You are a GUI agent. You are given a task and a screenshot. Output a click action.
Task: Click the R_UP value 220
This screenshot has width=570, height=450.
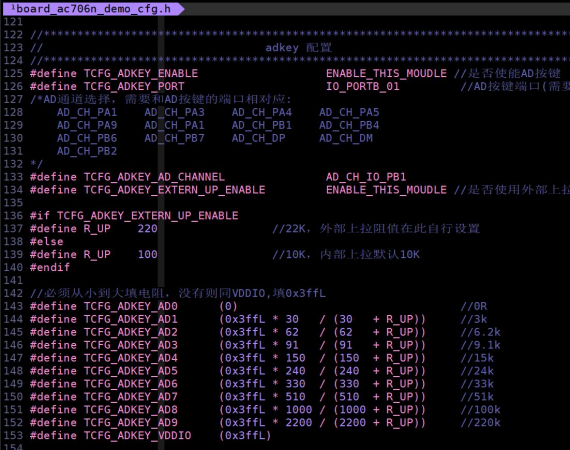(x=148, y=229)
